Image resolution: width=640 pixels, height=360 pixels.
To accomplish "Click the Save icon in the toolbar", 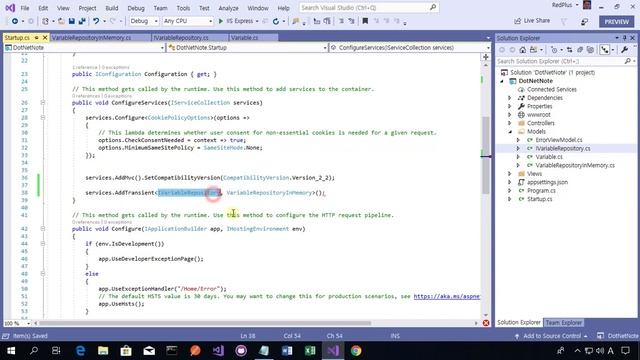I will pyautogui.click(x=71, y=21).
